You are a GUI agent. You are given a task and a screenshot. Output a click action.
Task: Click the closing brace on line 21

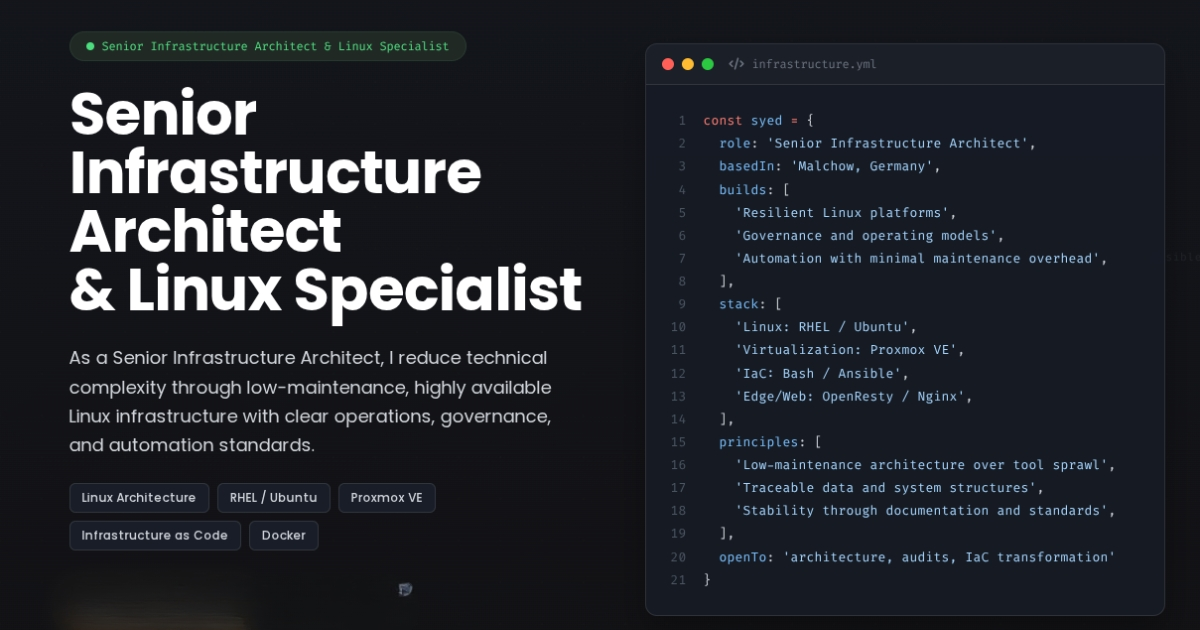(x=707, y=580)
